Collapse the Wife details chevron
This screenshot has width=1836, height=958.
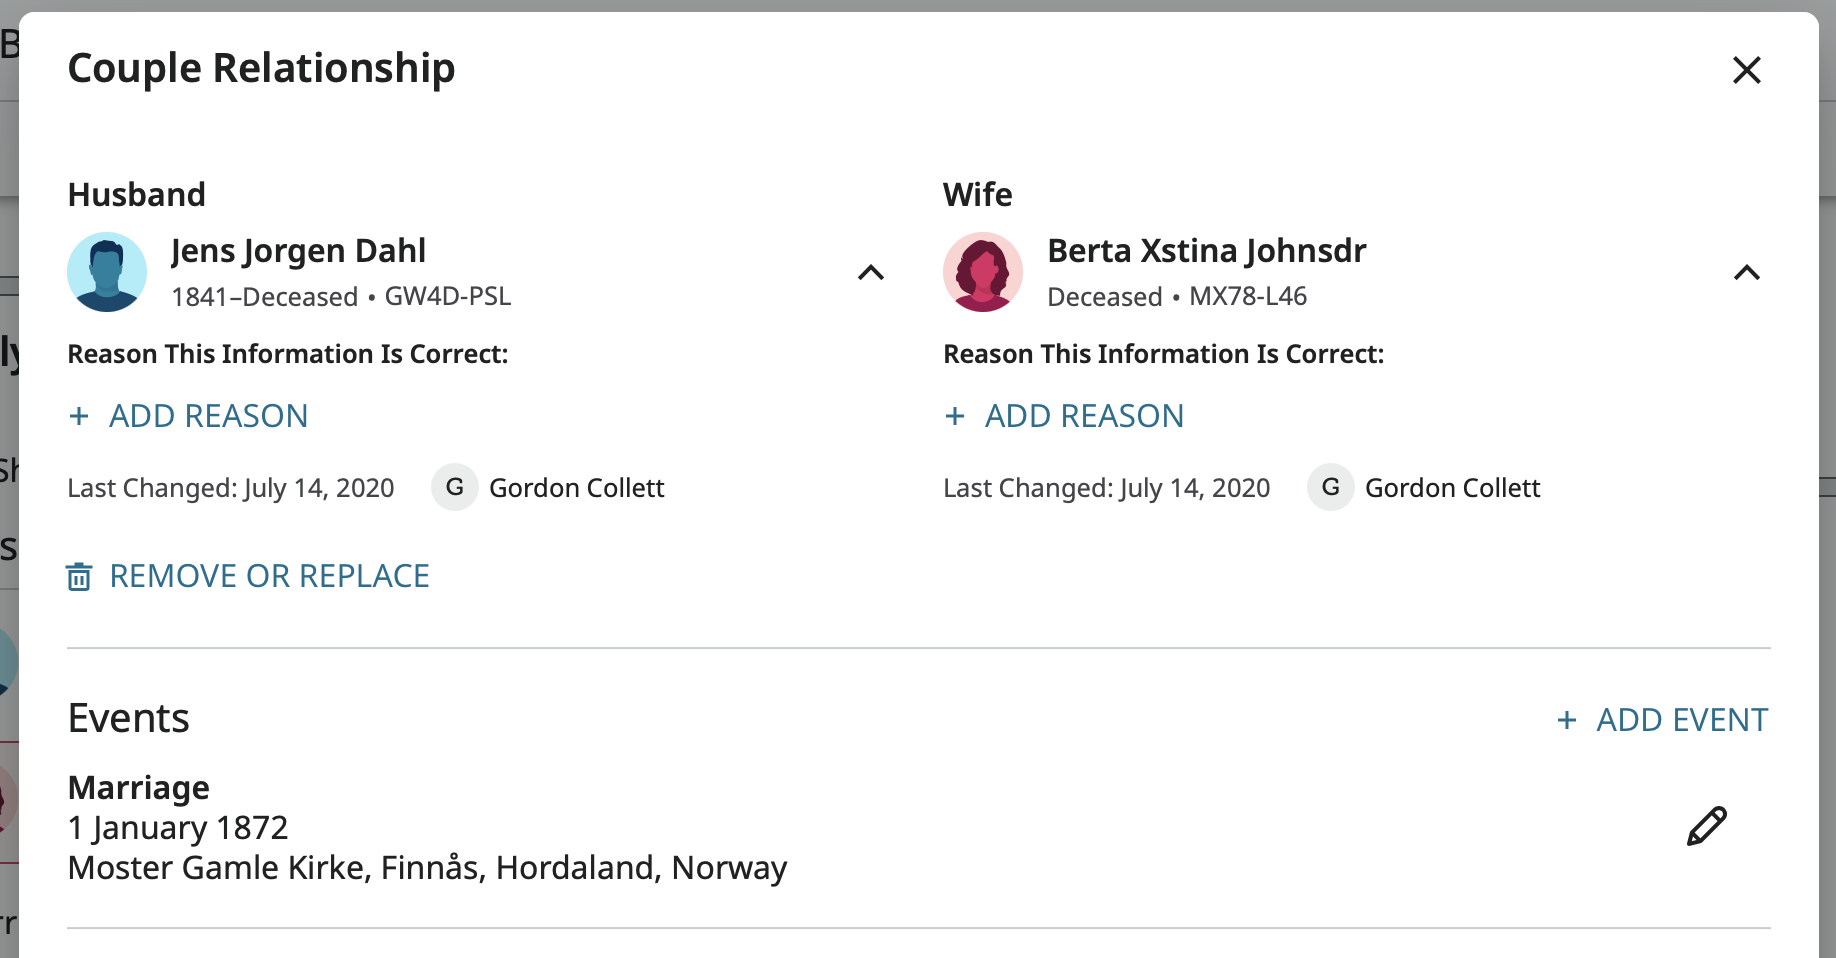click(1746, 272)
